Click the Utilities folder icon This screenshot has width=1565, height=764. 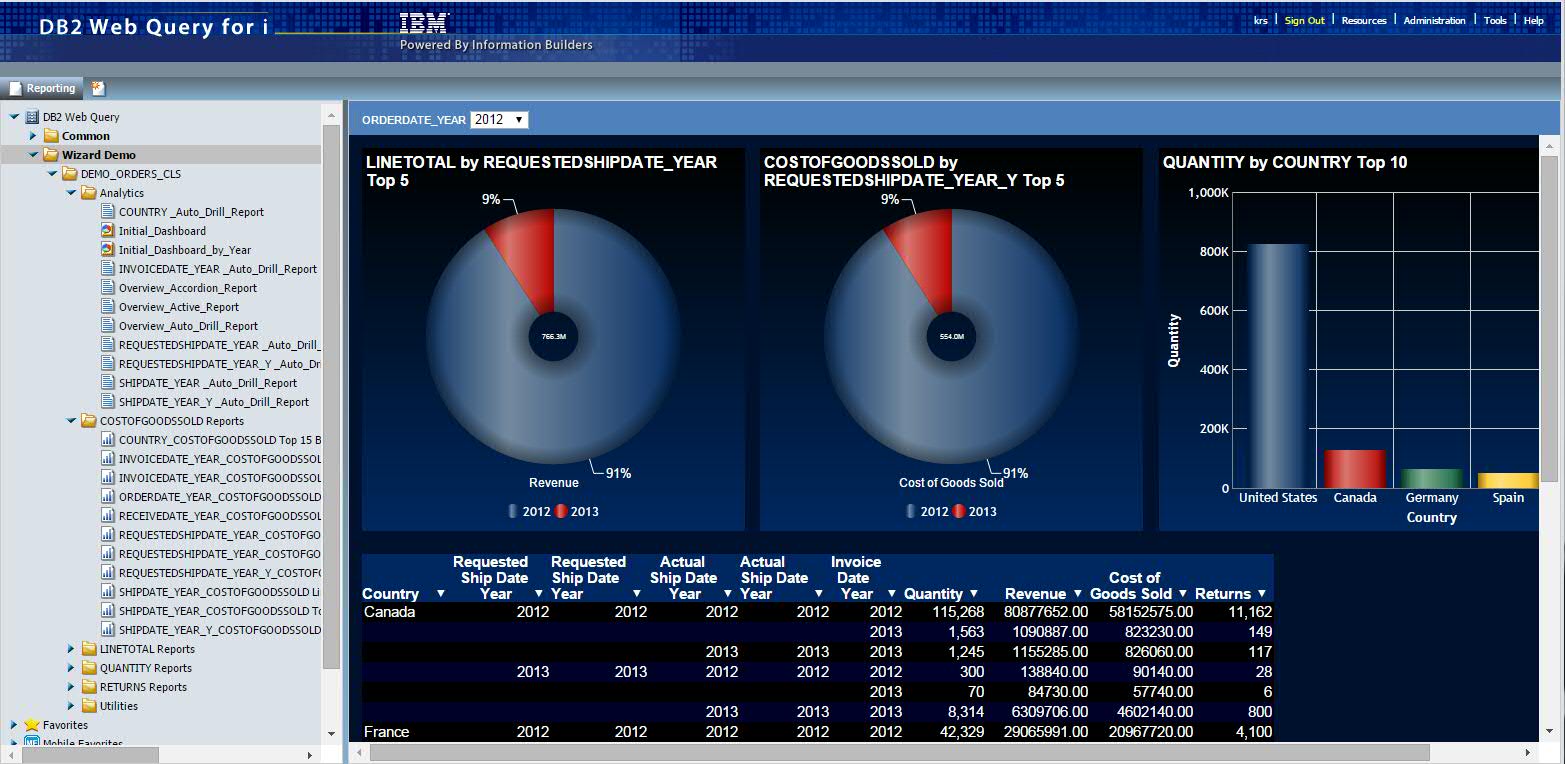click(89, 706)
